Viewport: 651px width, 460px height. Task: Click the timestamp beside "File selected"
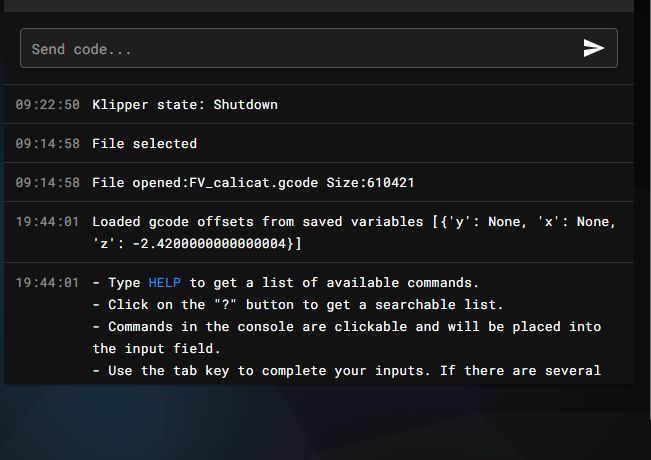coord(47,144)
